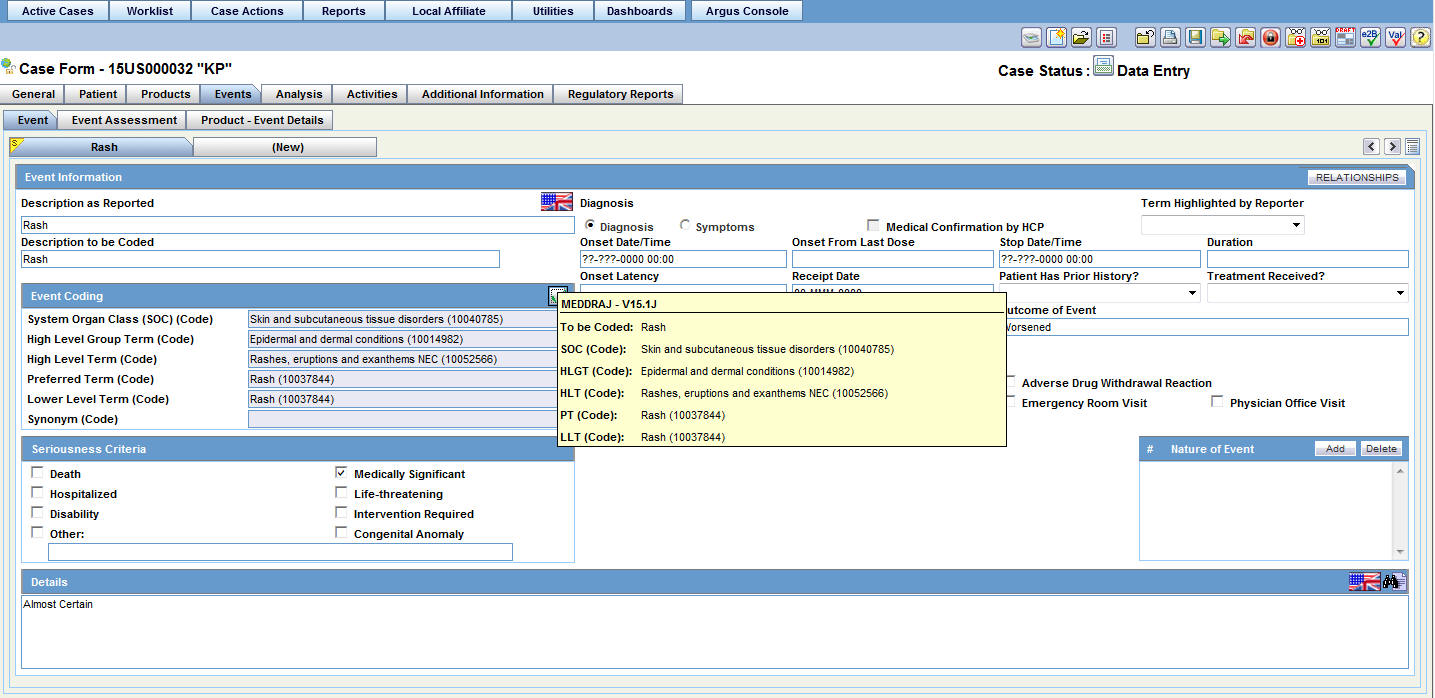Open a case using the open folder icon
The height and width of the screenshot is (698, 1435).
tap(1081, 38)
